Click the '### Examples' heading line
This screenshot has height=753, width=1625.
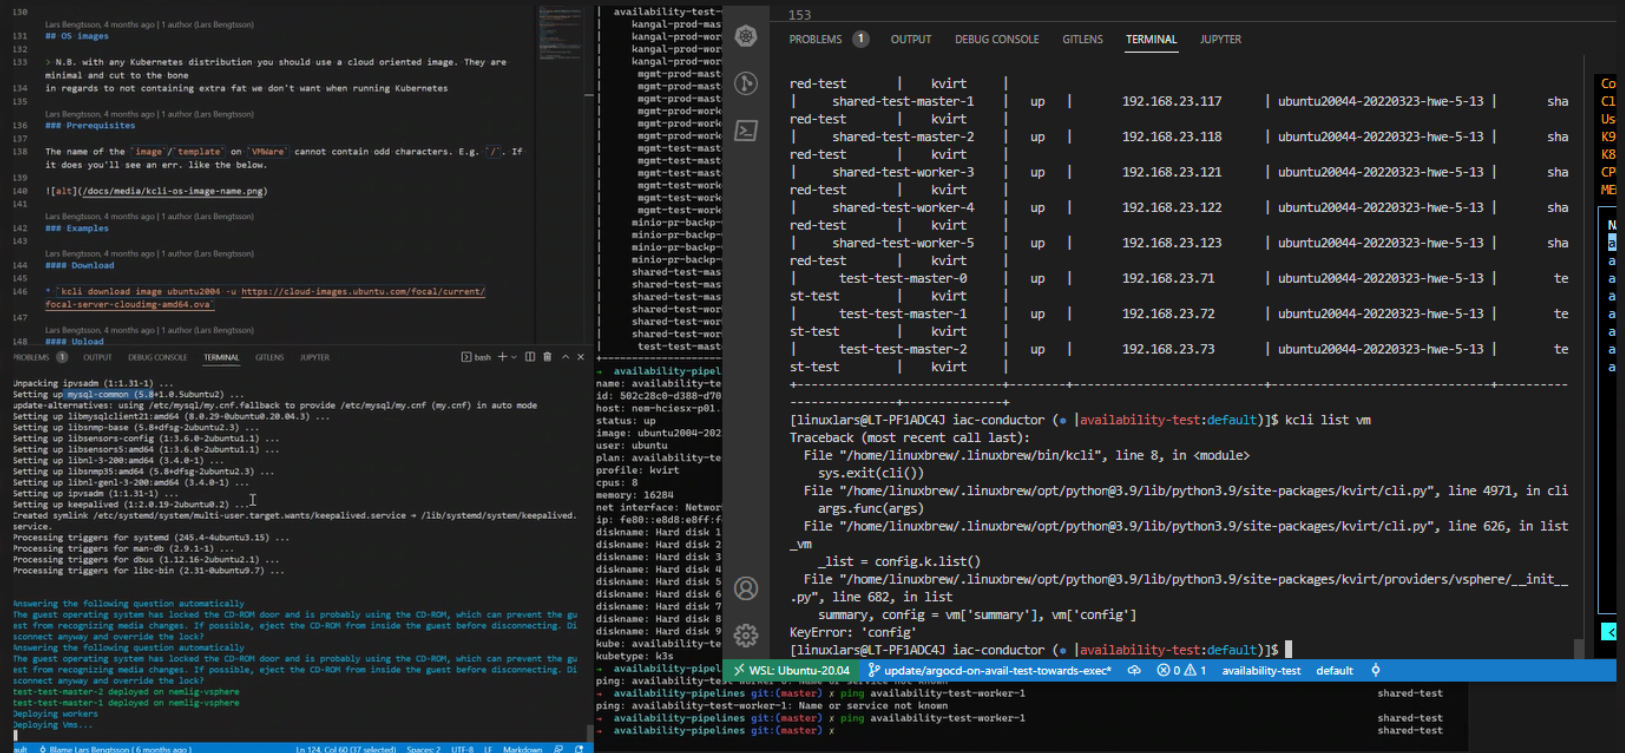click(77, 229)
